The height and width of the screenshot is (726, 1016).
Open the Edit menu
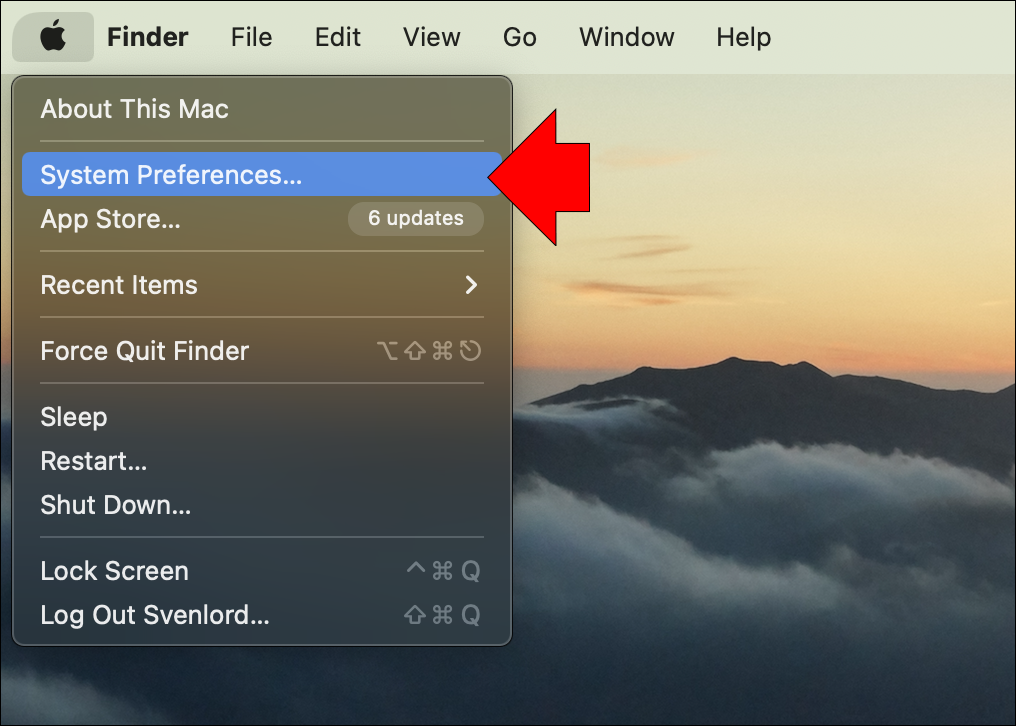point(337,37)
